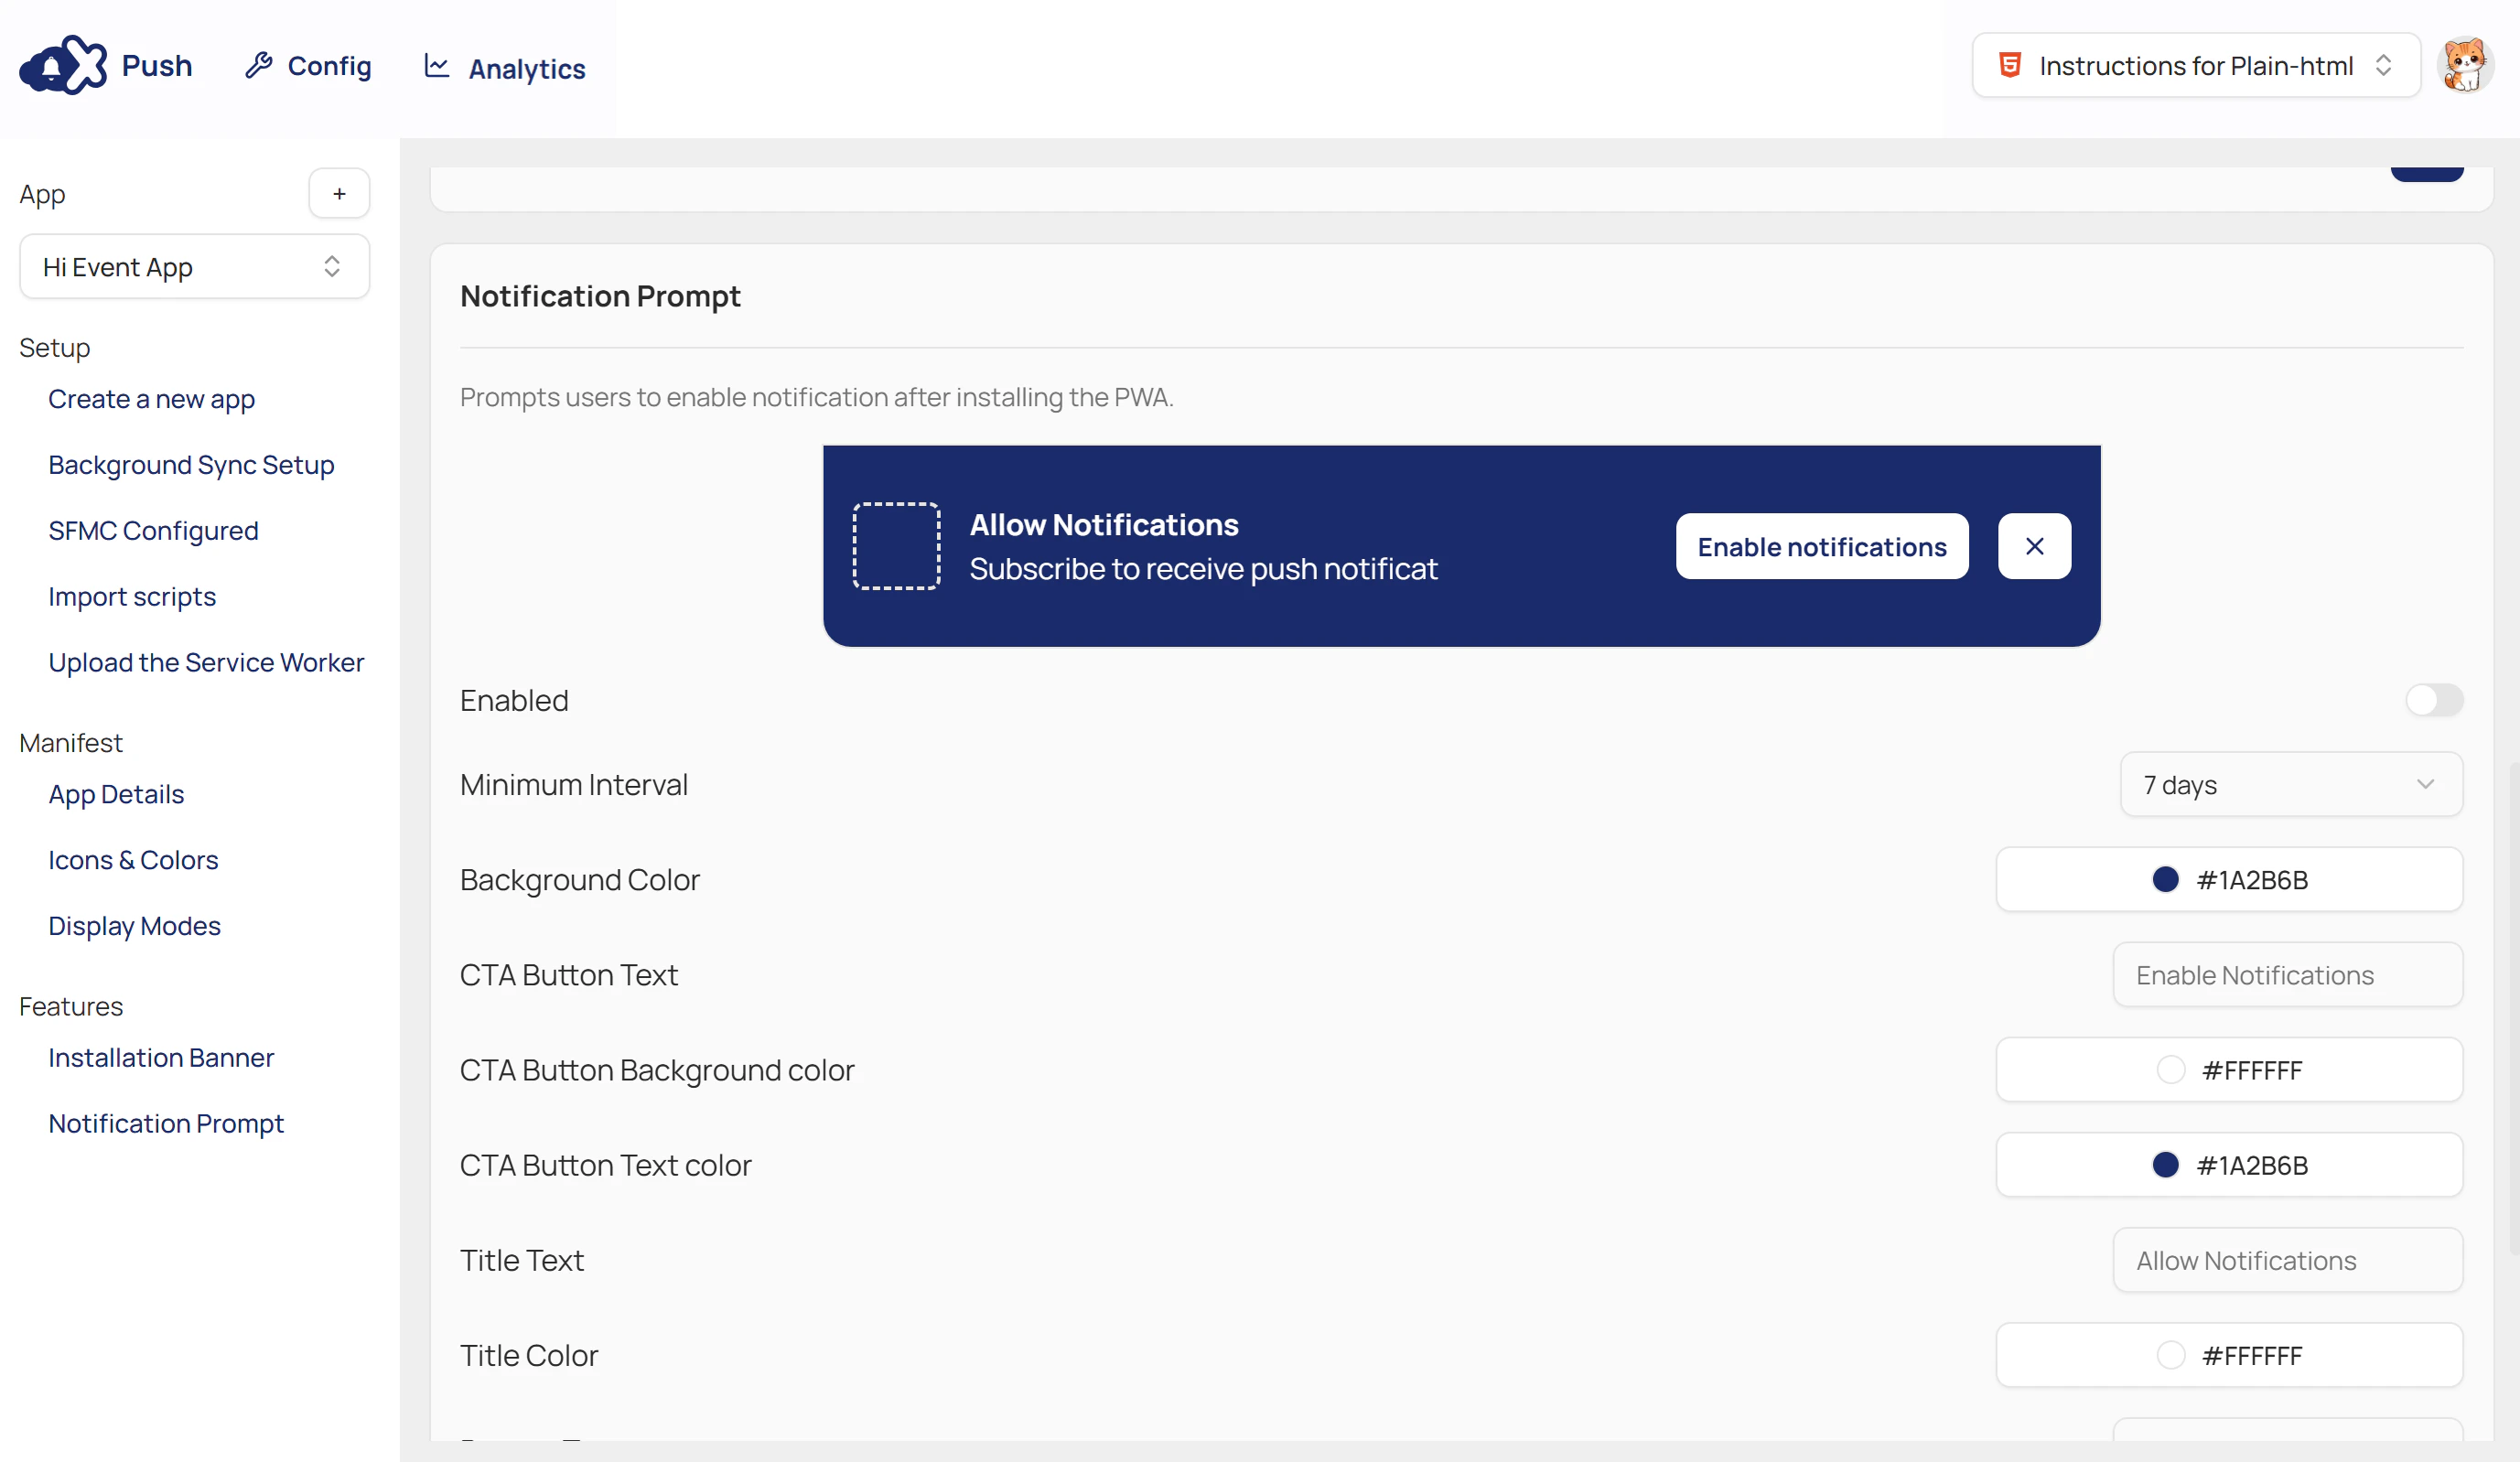
Task: Open Installation Banner feature
Action: (x=161, y=1057)
